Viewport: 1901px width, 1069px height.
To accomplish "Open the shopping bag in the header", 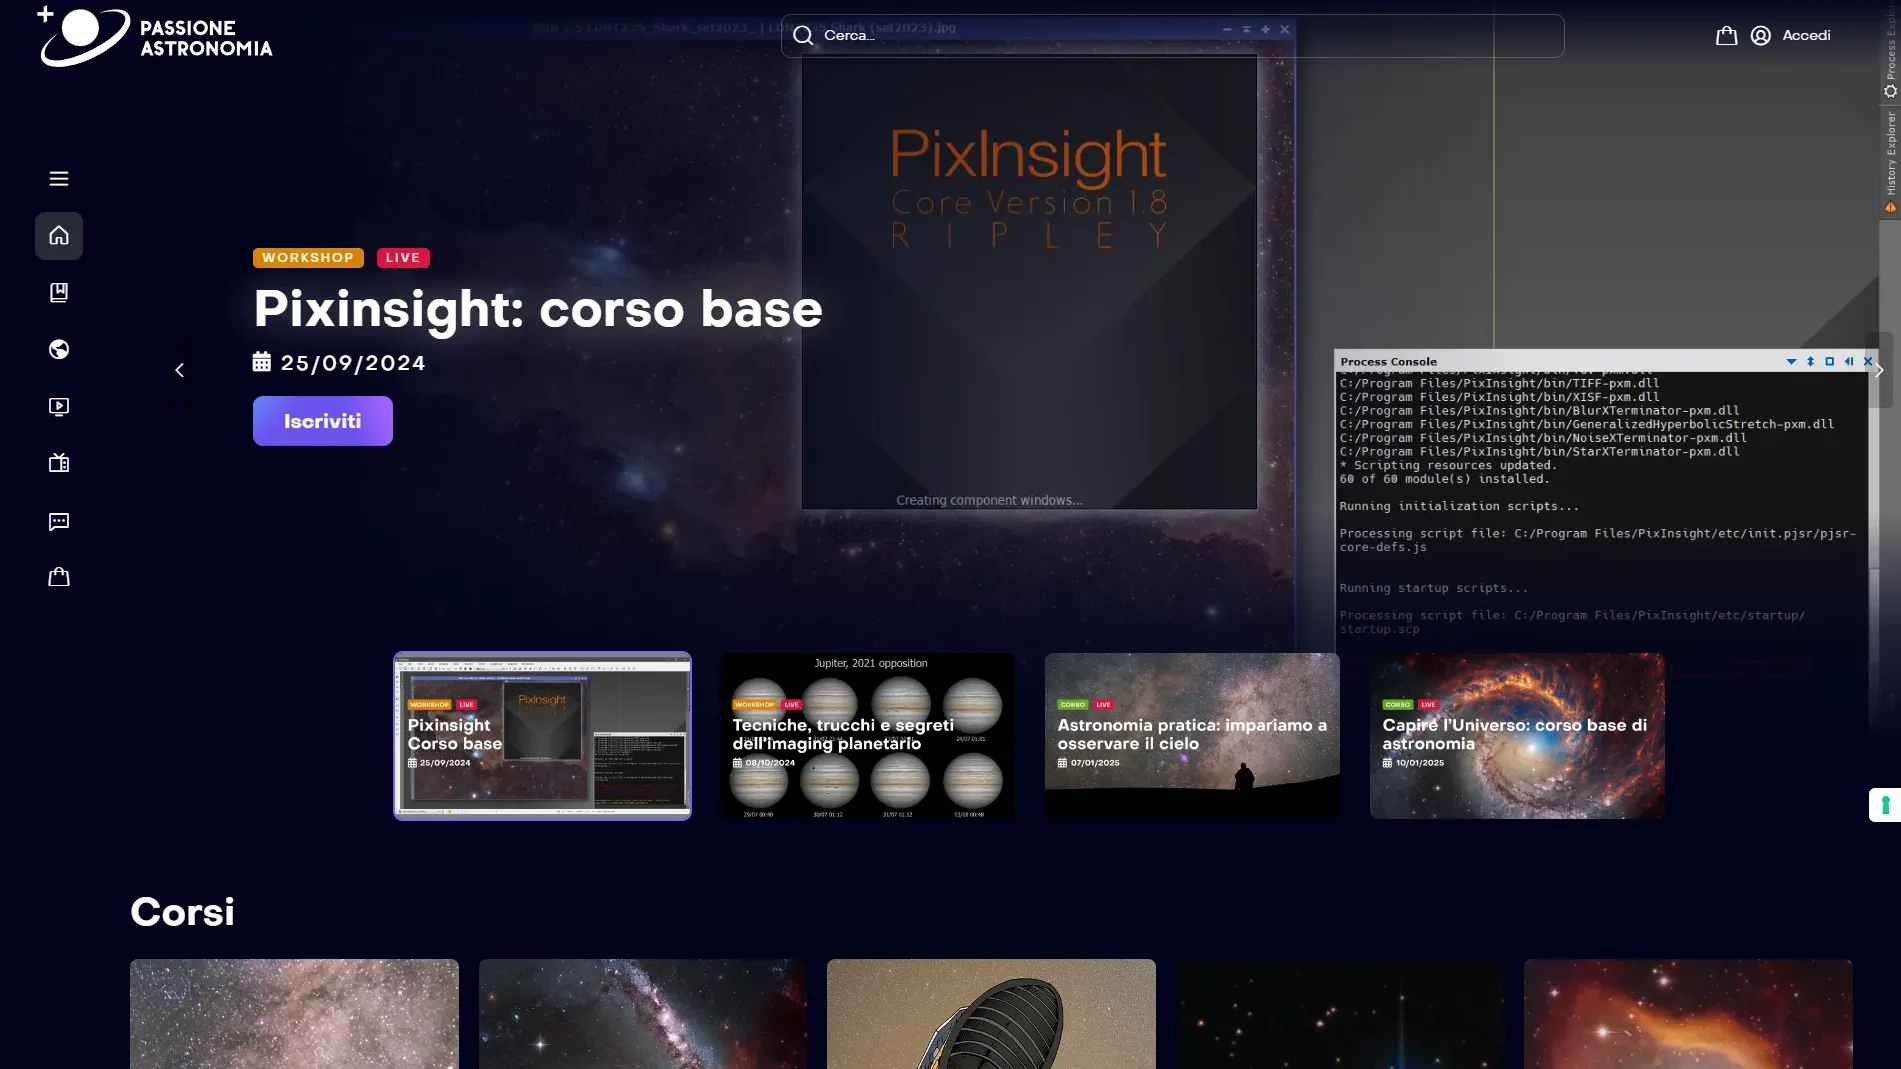I will 1726,36.
